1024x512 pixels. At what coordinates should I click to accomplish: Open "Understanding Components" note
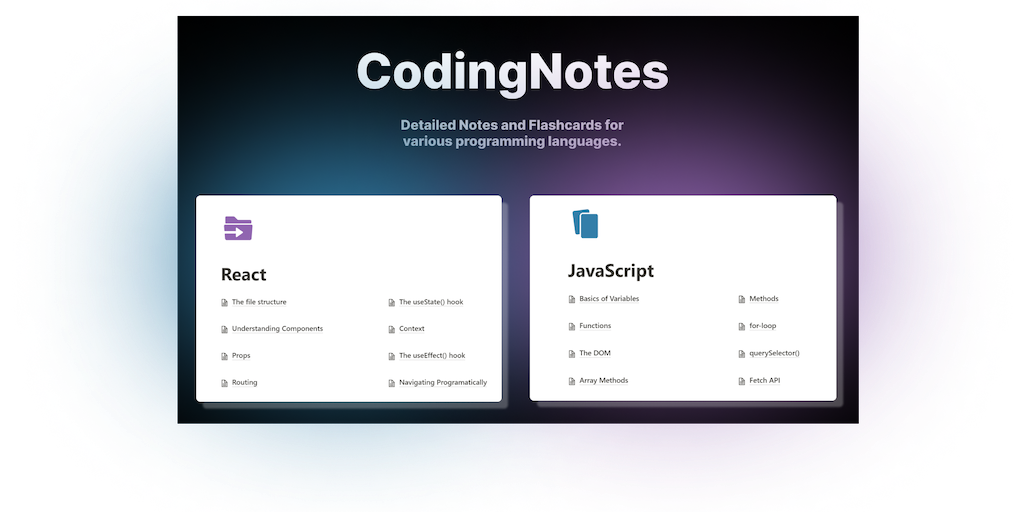pyautogui.click(x=277, y=328)
